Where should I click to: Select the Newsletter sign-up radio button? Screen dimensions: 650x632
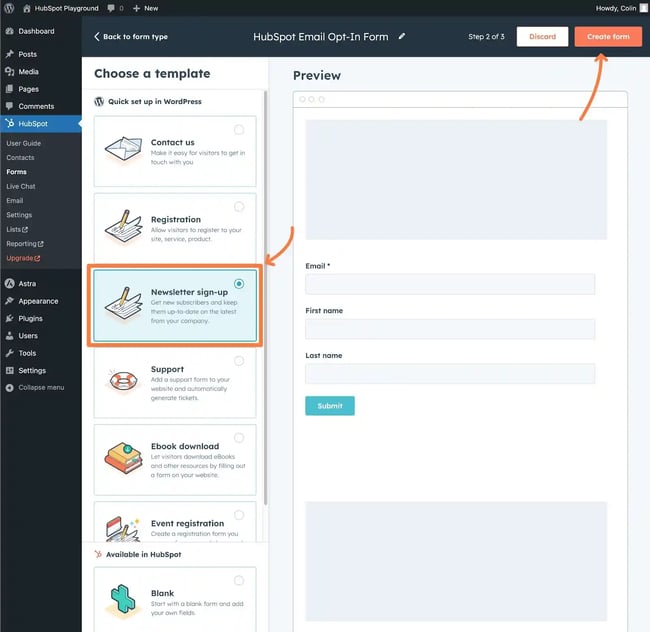click(x=239, y=284)
